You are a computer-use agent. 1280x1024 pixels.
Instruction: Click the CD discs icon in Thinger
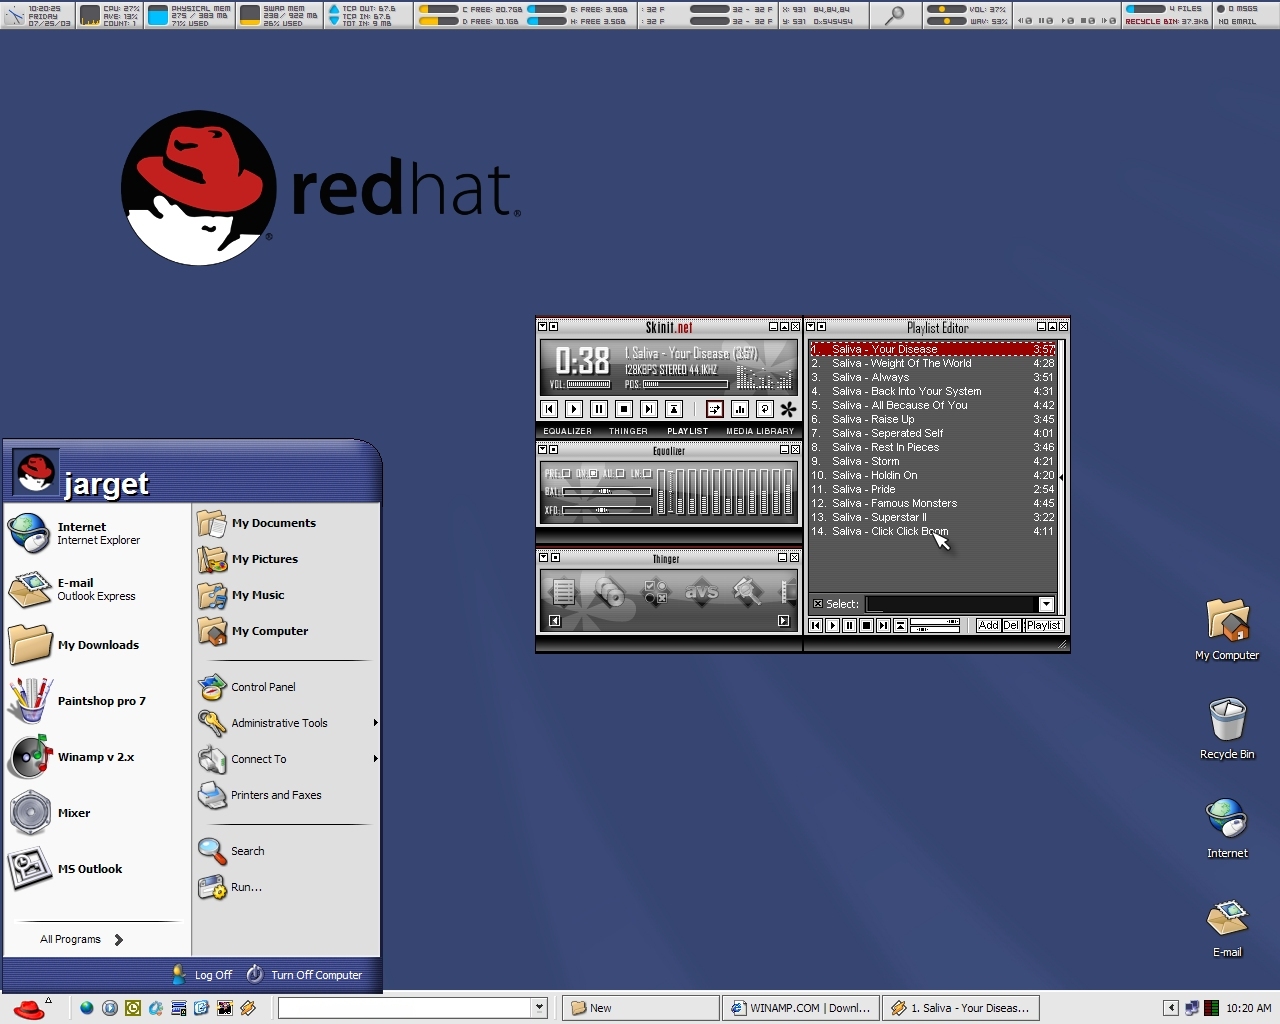609,592
